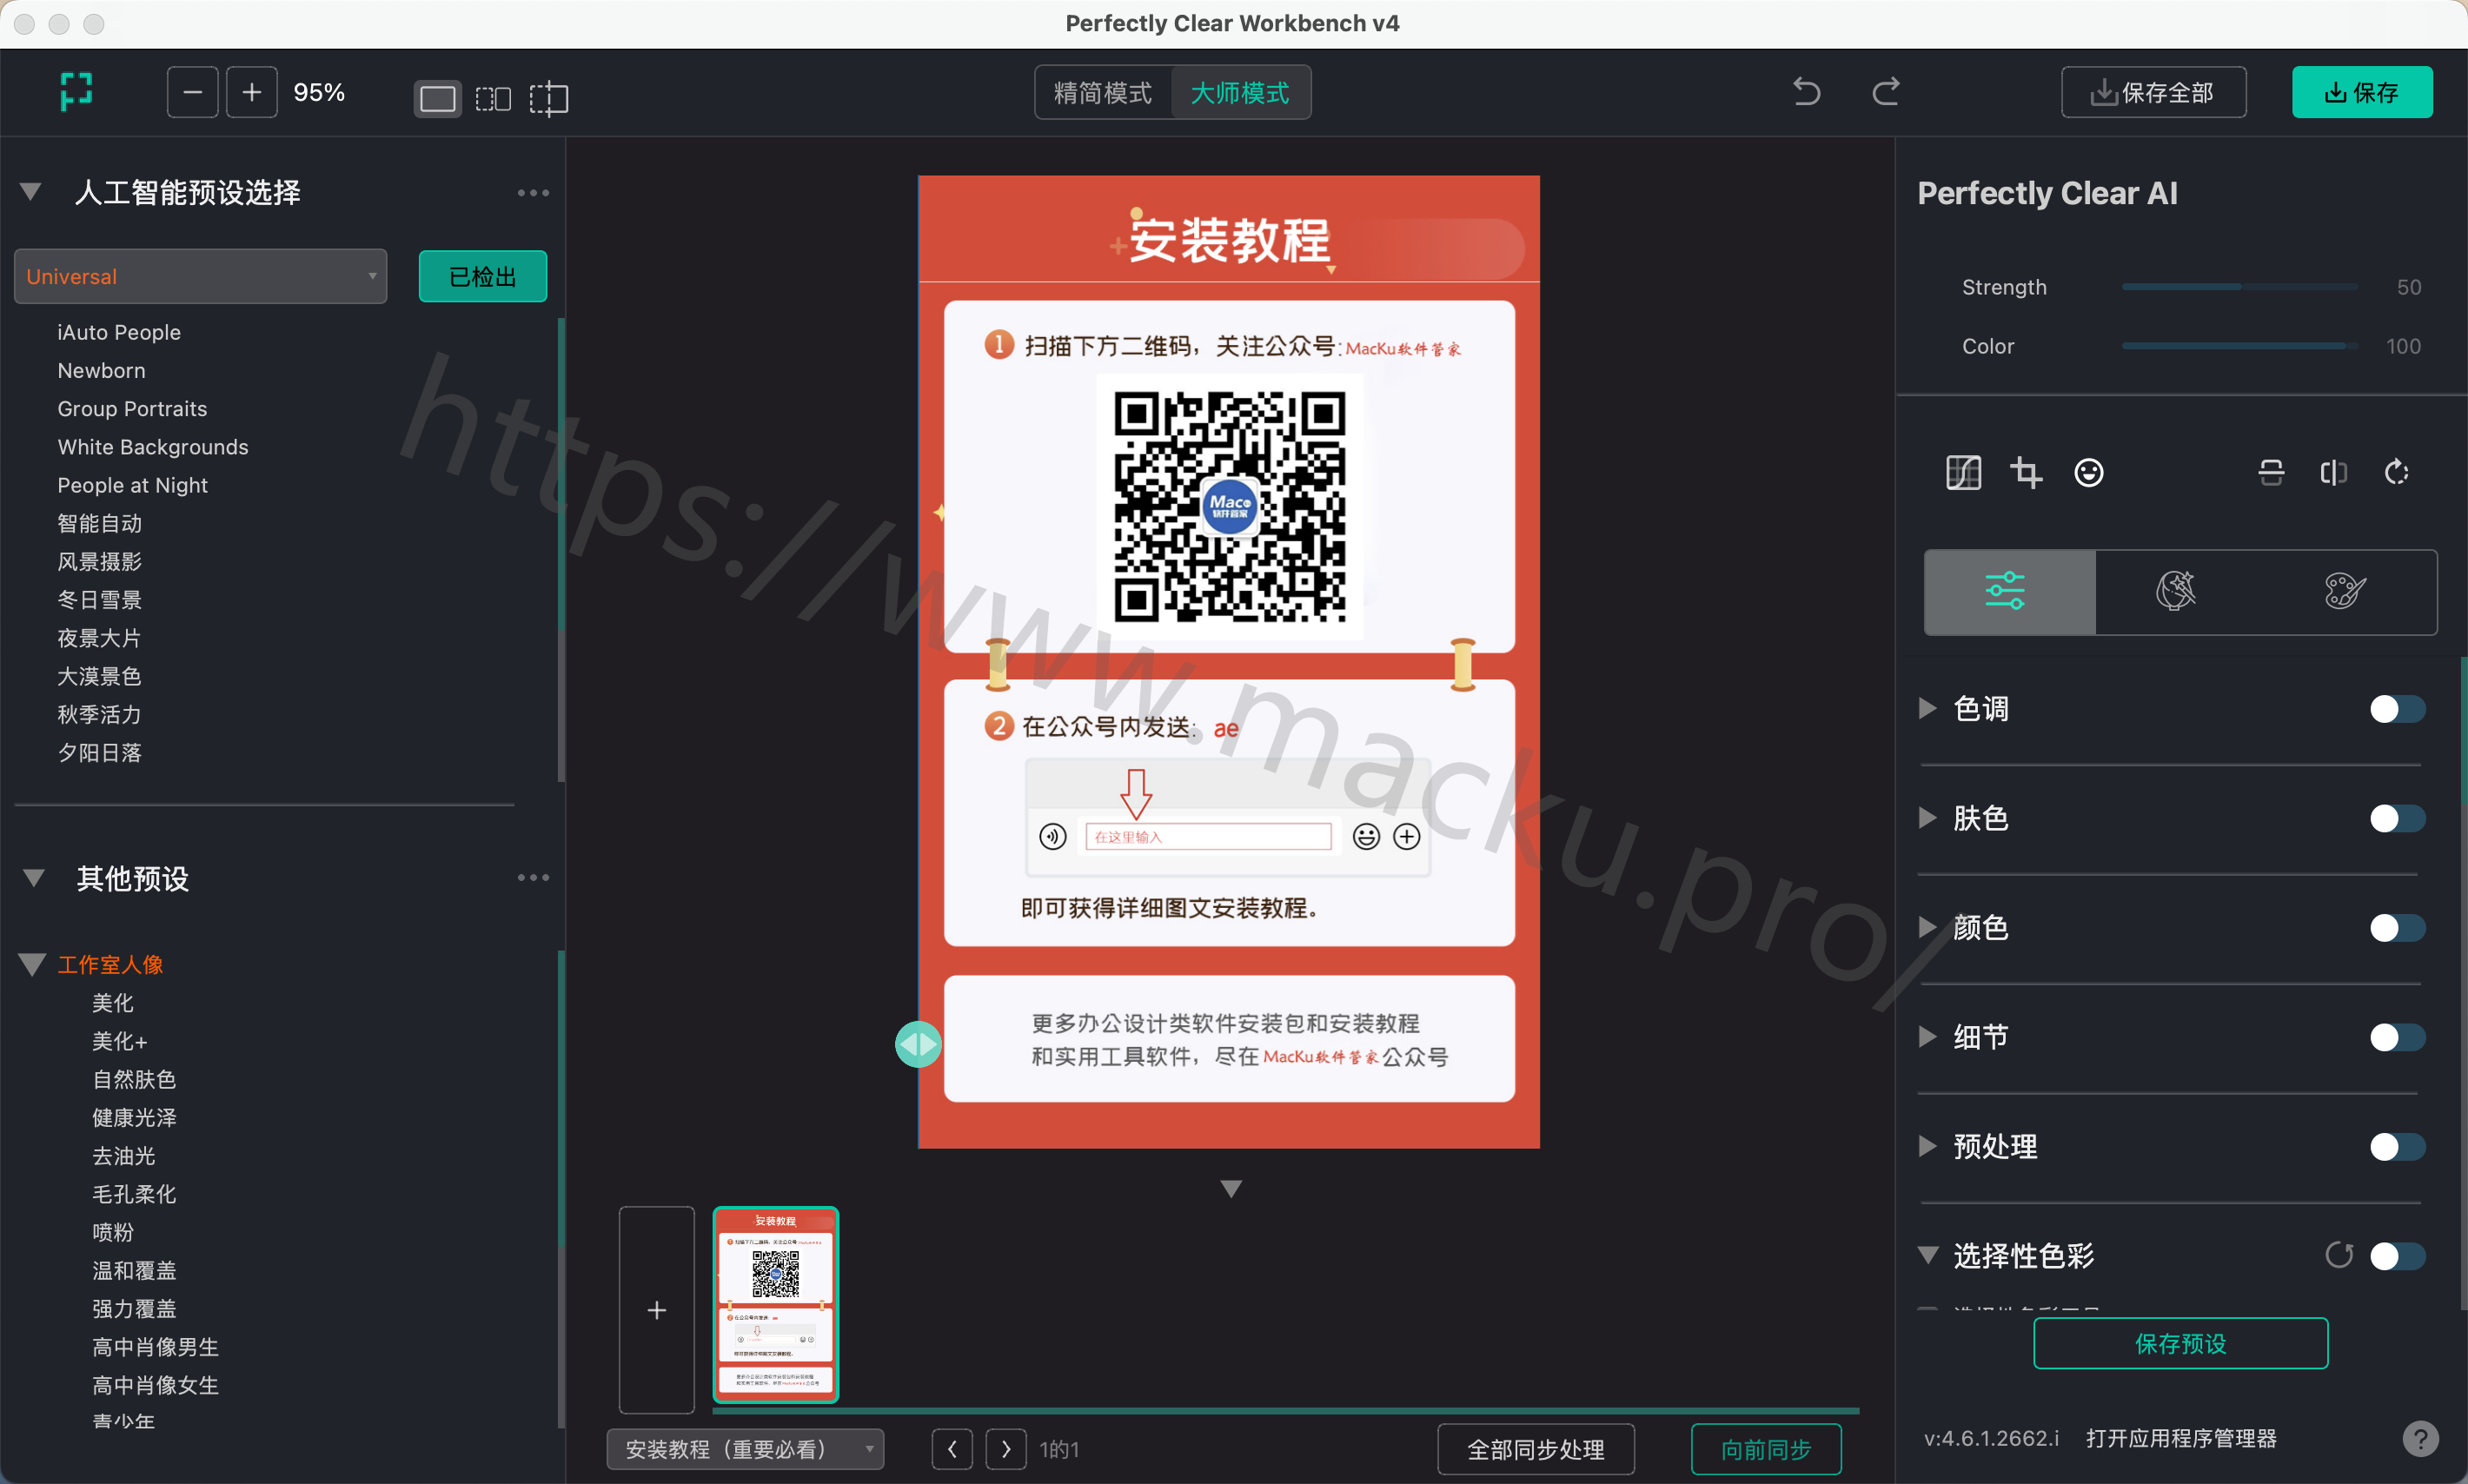Switch to 大师模式 mode
2468x1484 pixels.
point(1240,93)
